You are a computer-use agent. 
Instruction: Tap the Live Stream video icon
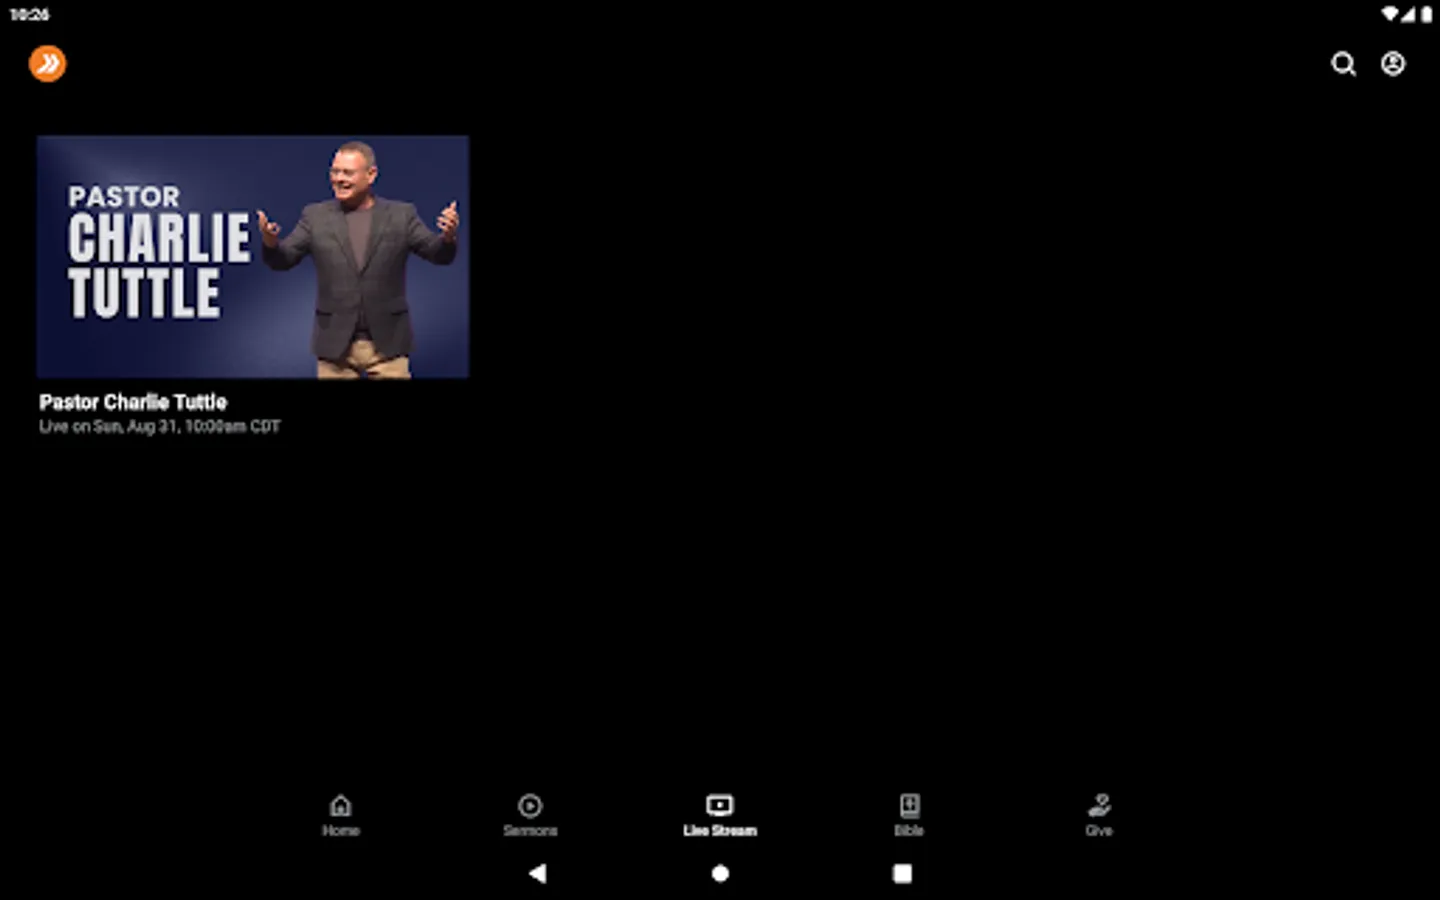coord(720,806)
